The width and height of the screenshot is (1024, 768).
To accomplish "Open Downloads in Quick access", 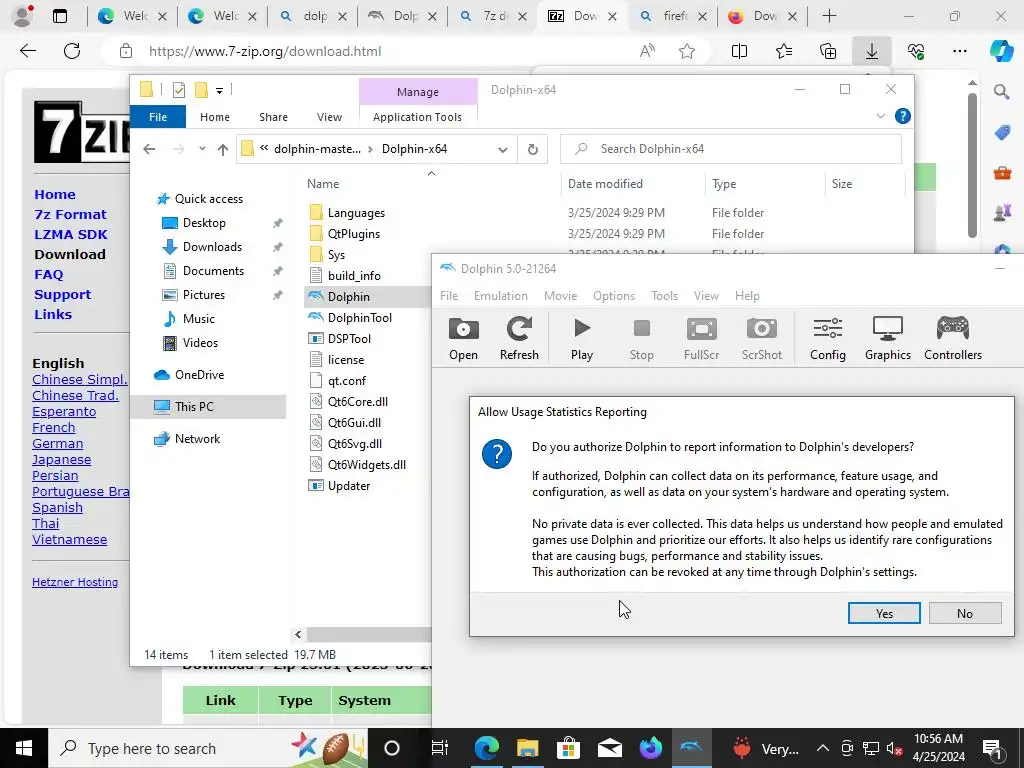I will click(x=212, y=247).
